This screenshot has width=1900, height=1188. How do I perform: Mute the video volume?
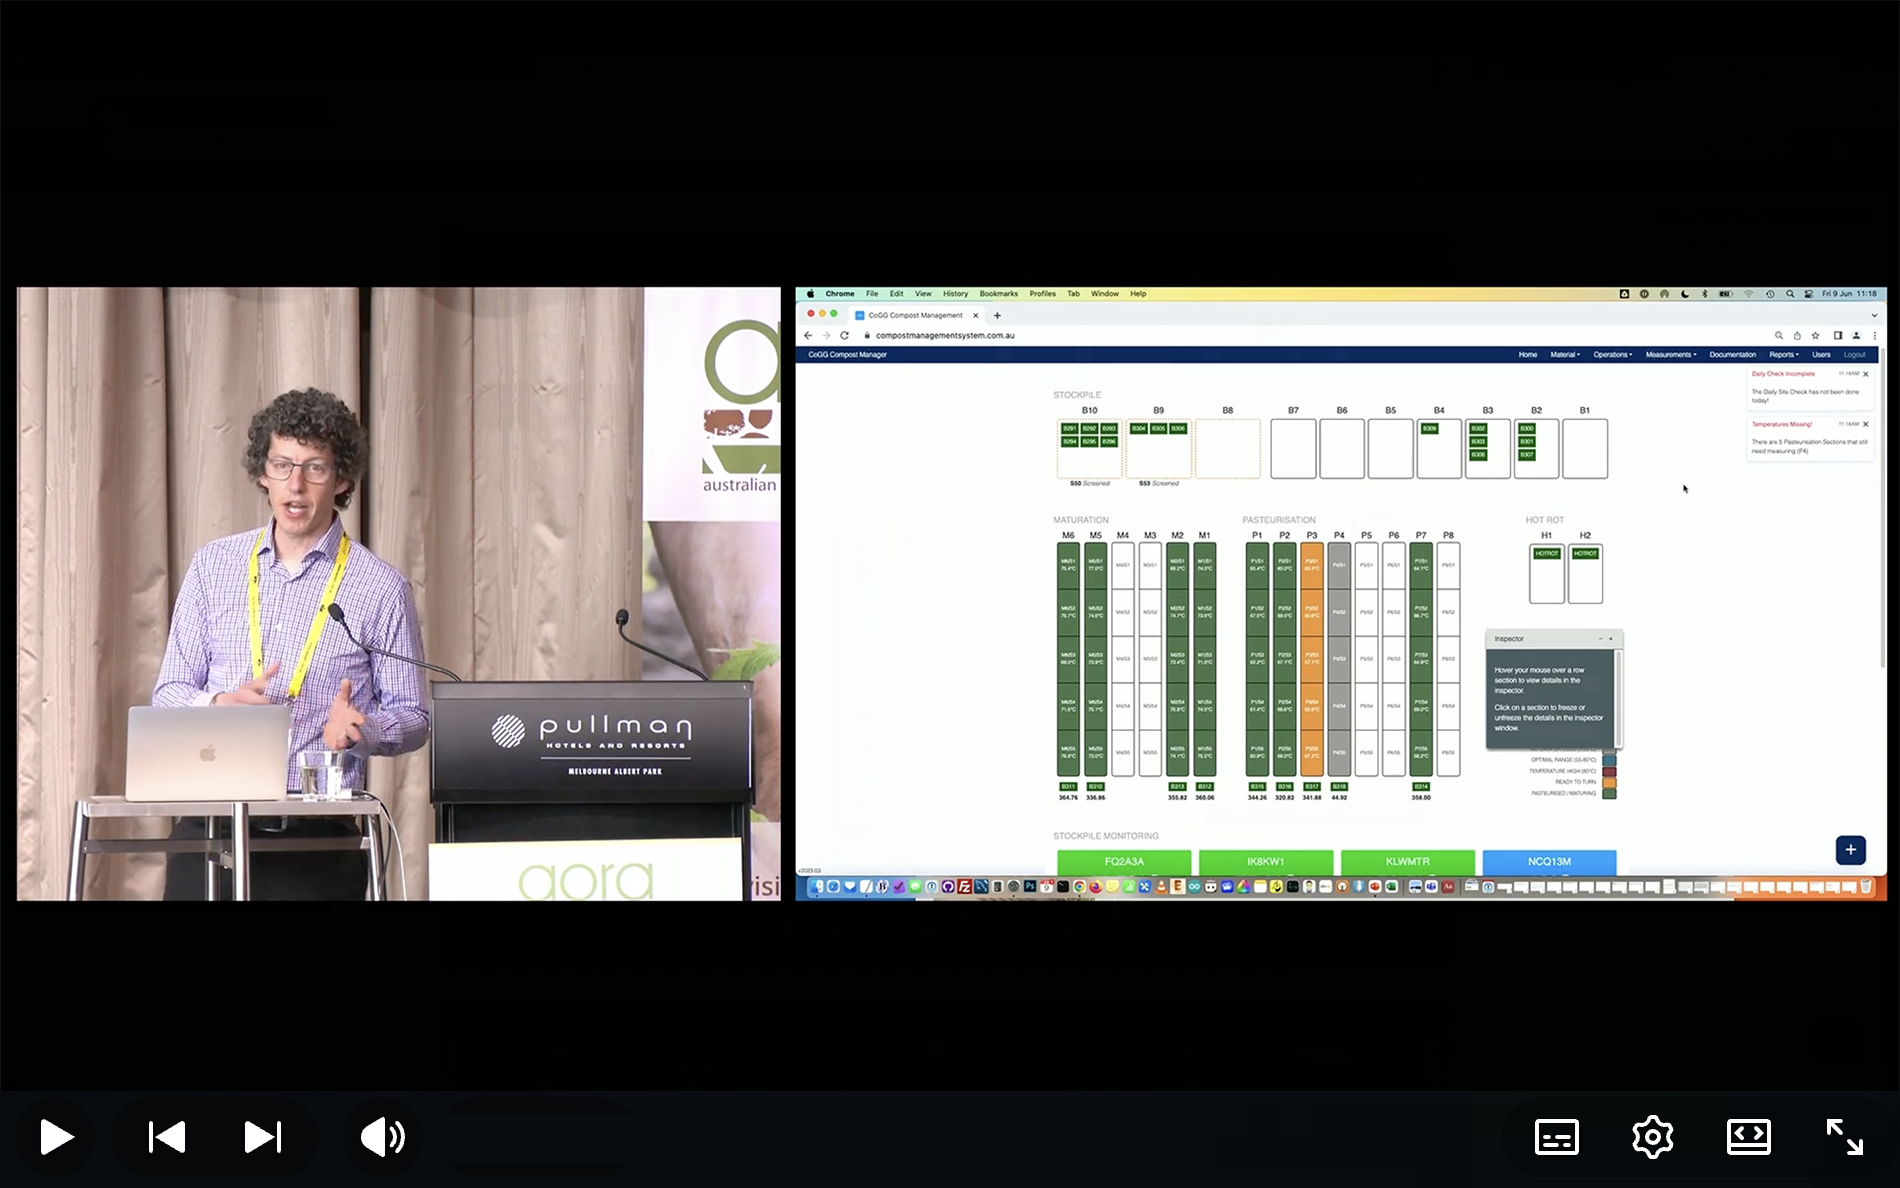383,1137
